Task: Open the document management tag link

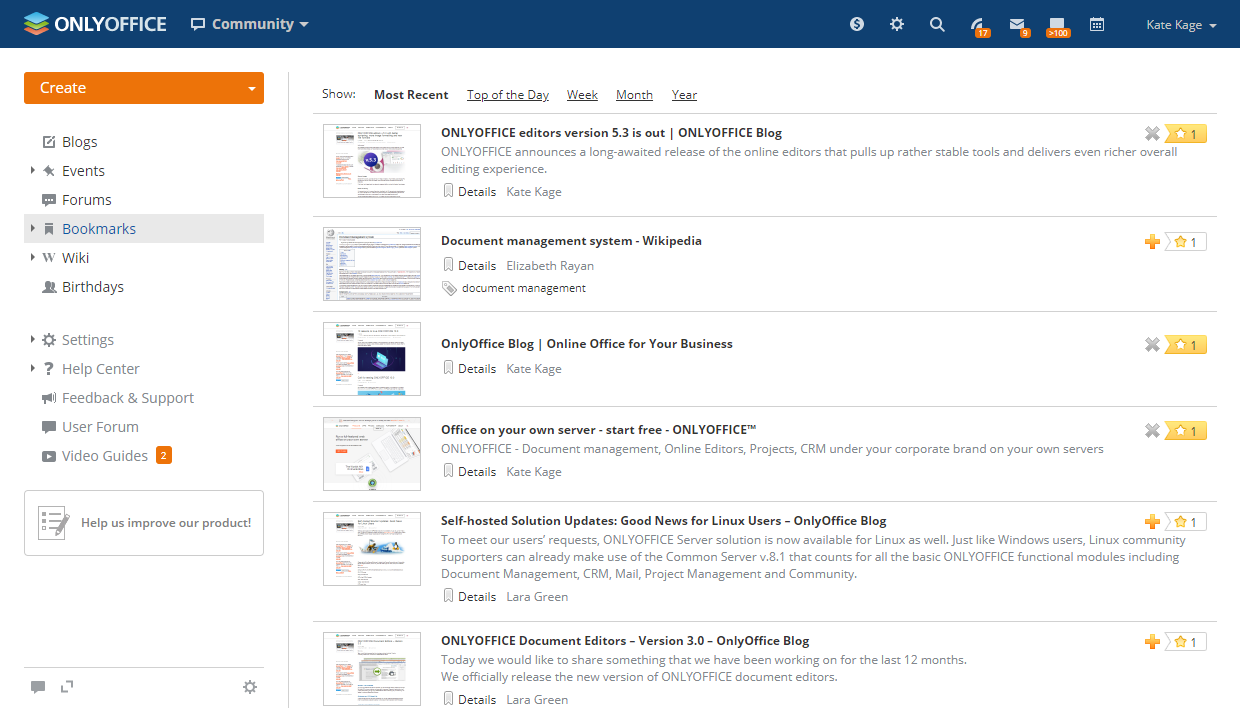Action: point(523,288)
